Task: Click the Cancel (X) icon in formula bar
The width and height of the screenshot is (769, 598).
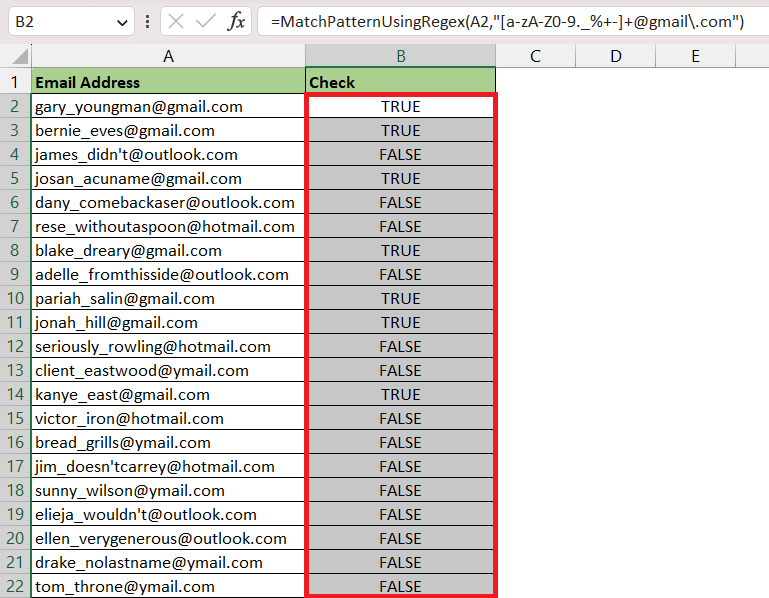Action: [x=176, y=22]
